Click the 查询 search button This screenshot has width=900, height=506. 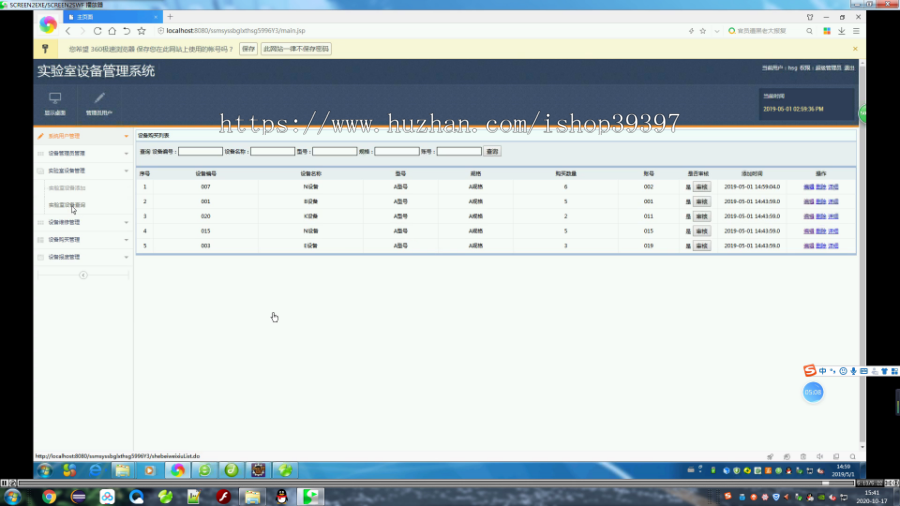492,151
